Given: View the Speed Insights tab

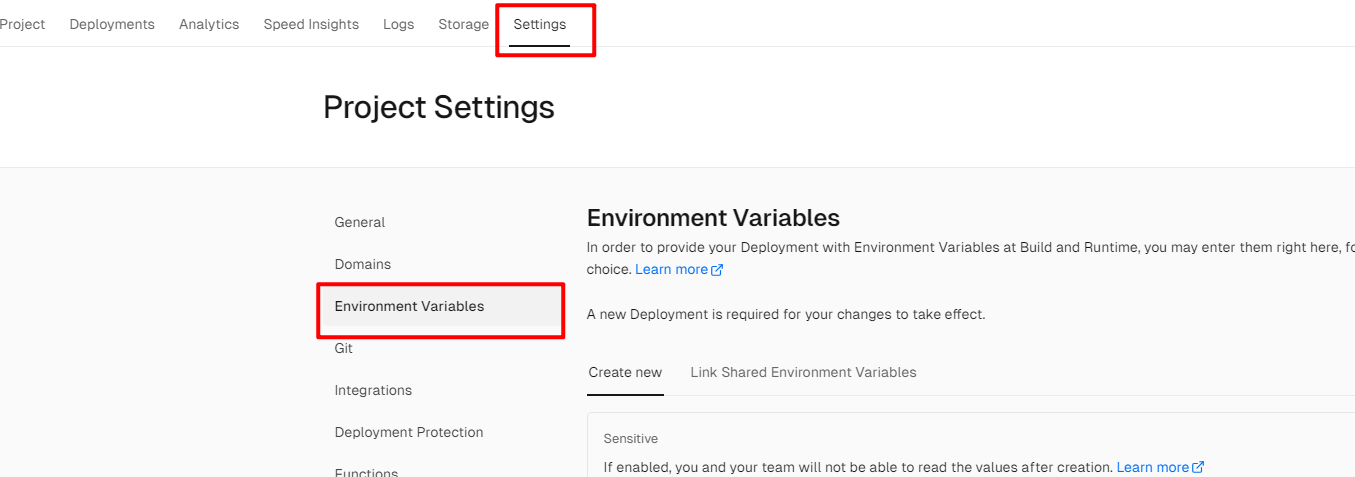Looking at the screenshot, I should click(311, 24).
